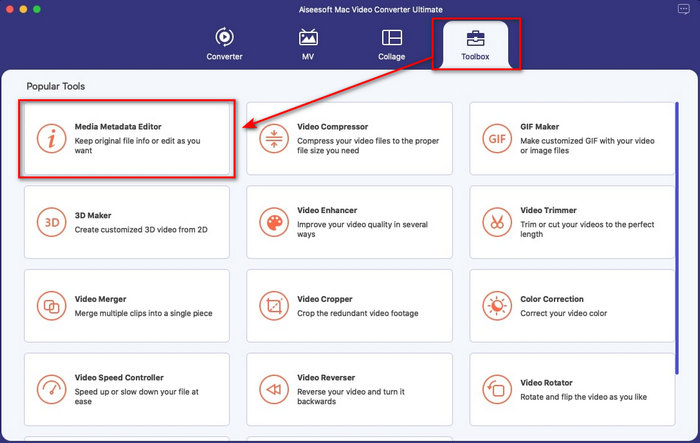Open Video Enhancer title

[327, 210]
